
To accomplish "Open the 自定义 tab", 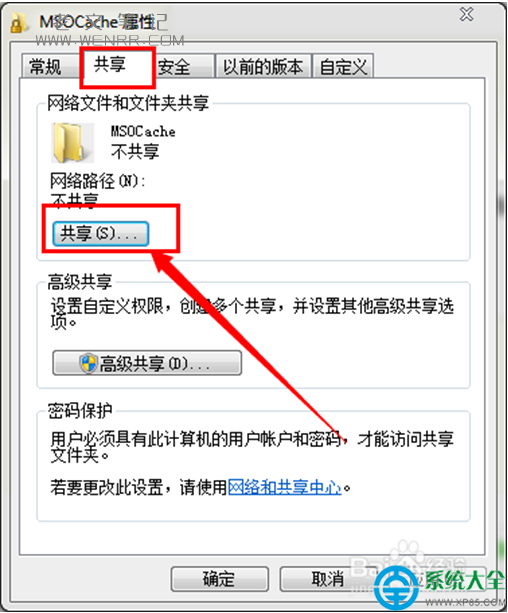I will (x=343, y=66).
